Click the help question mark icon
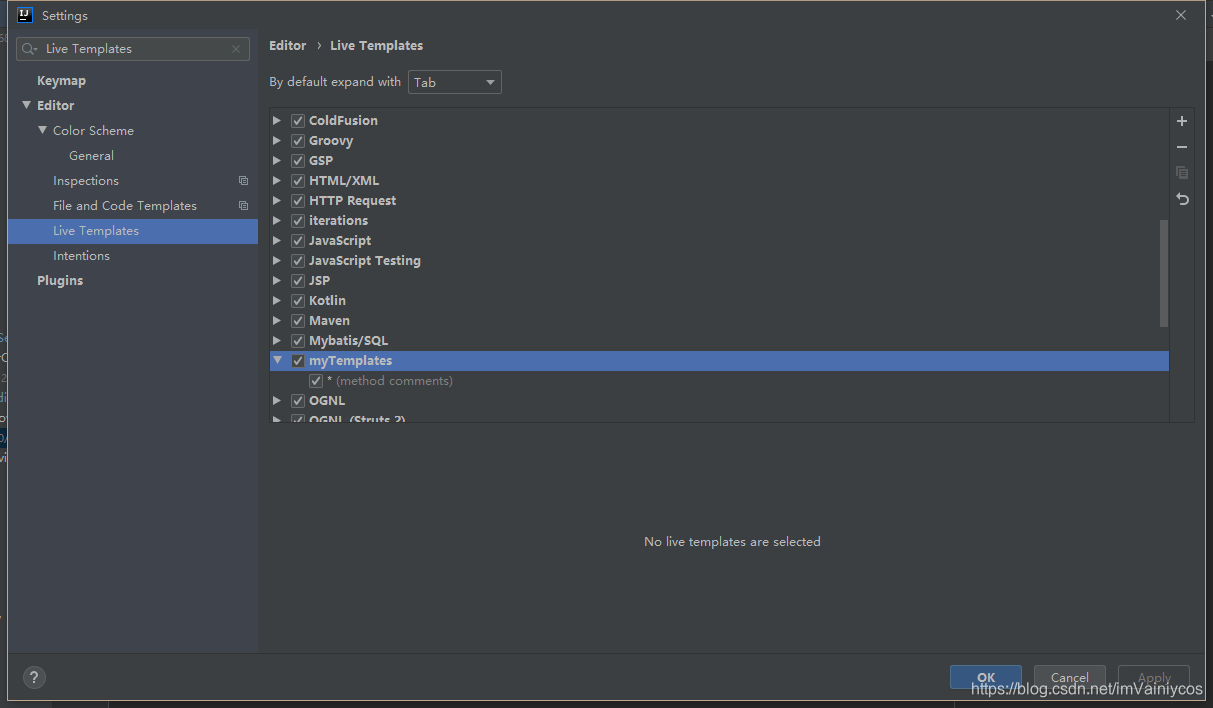The image size is (1213, 708). [x=34, y=677]
